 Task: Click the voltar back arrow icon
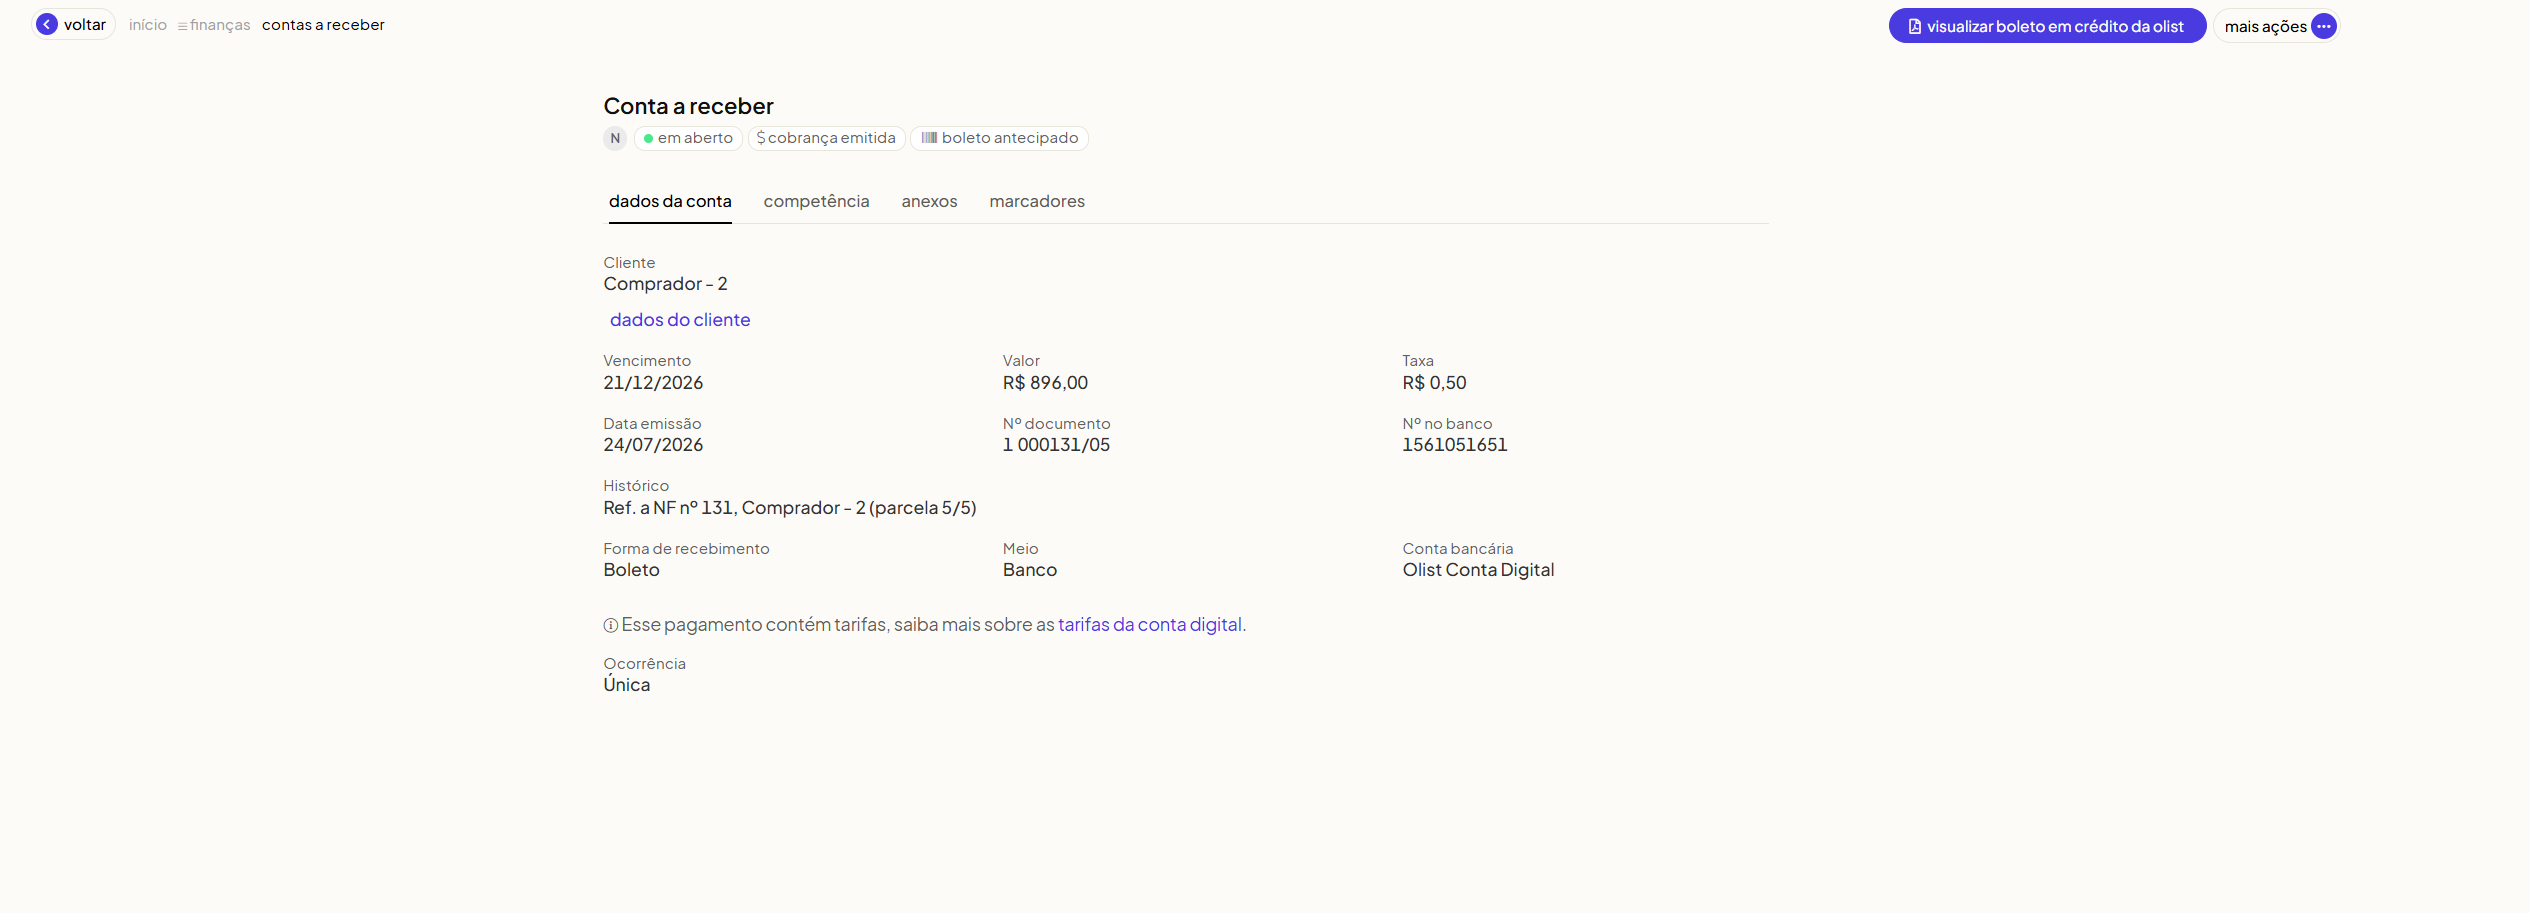47,24
